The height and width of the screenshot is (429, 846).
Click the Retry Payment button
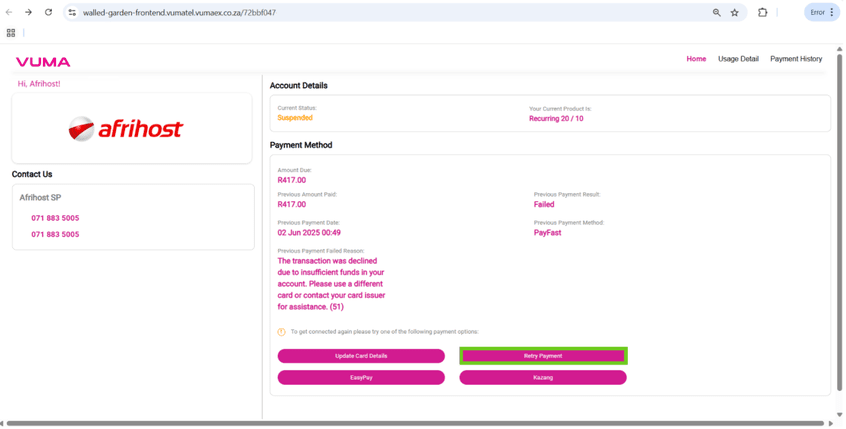pos(543,356)
